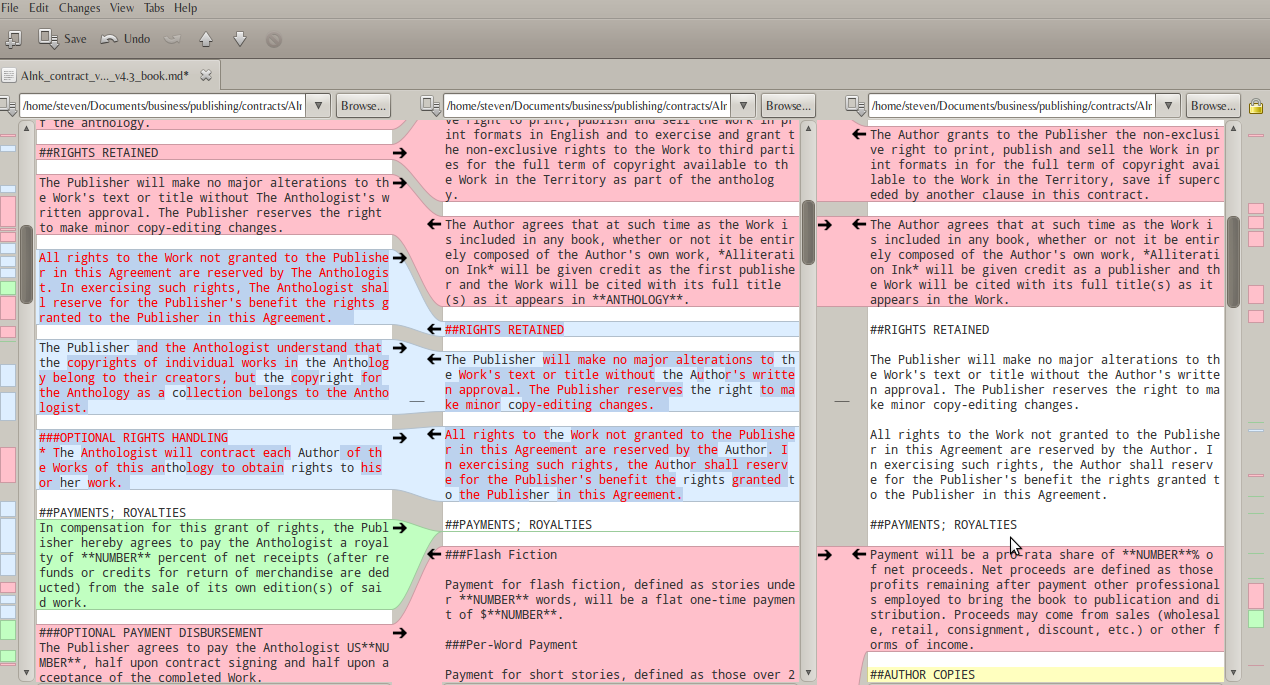Image resolution: width=1270 pixels, height=685 pixels.
Task: Click the new comparison toolbar icon
Action: [x=12, y=39]
